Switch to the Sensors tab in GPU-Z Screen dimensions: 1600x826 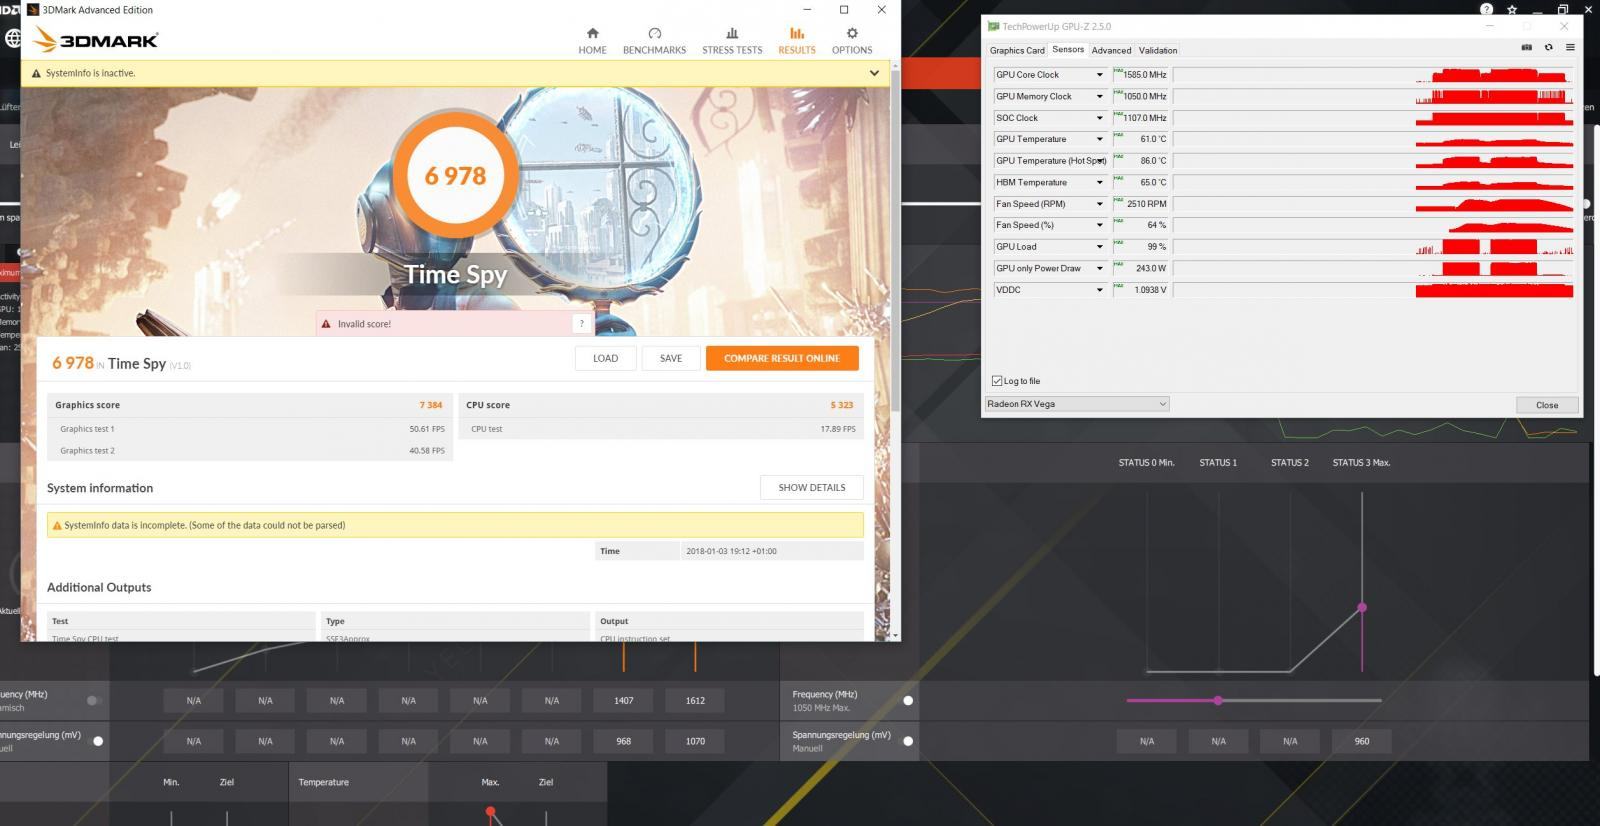[1068, 49]
